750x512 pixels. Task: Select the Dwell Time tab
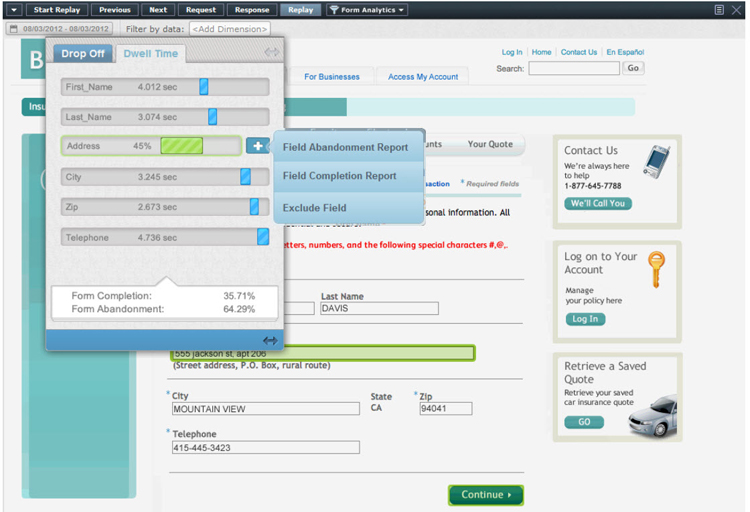pyautogui.click(x=151, y=53)
